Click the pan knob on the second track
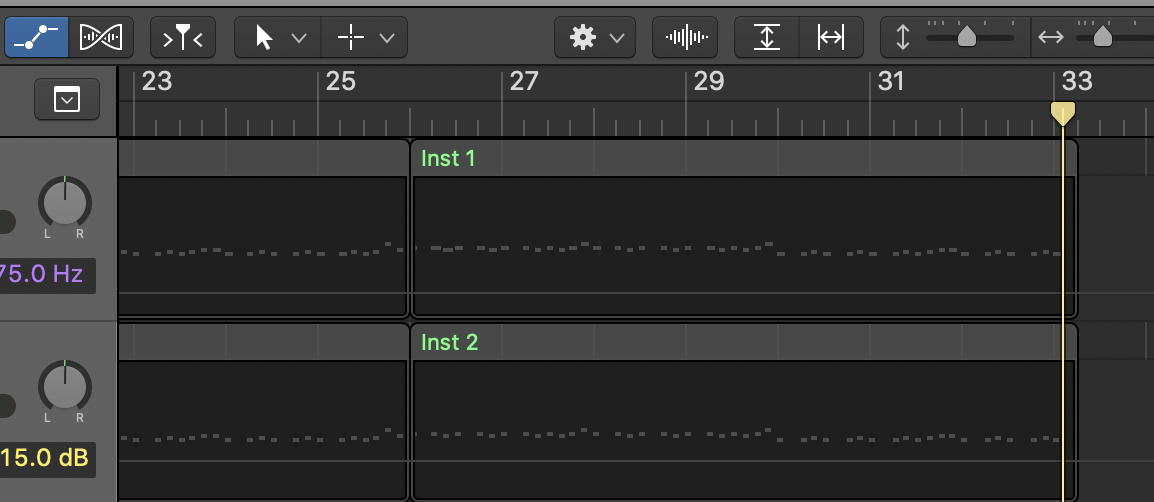 (64, 386)
